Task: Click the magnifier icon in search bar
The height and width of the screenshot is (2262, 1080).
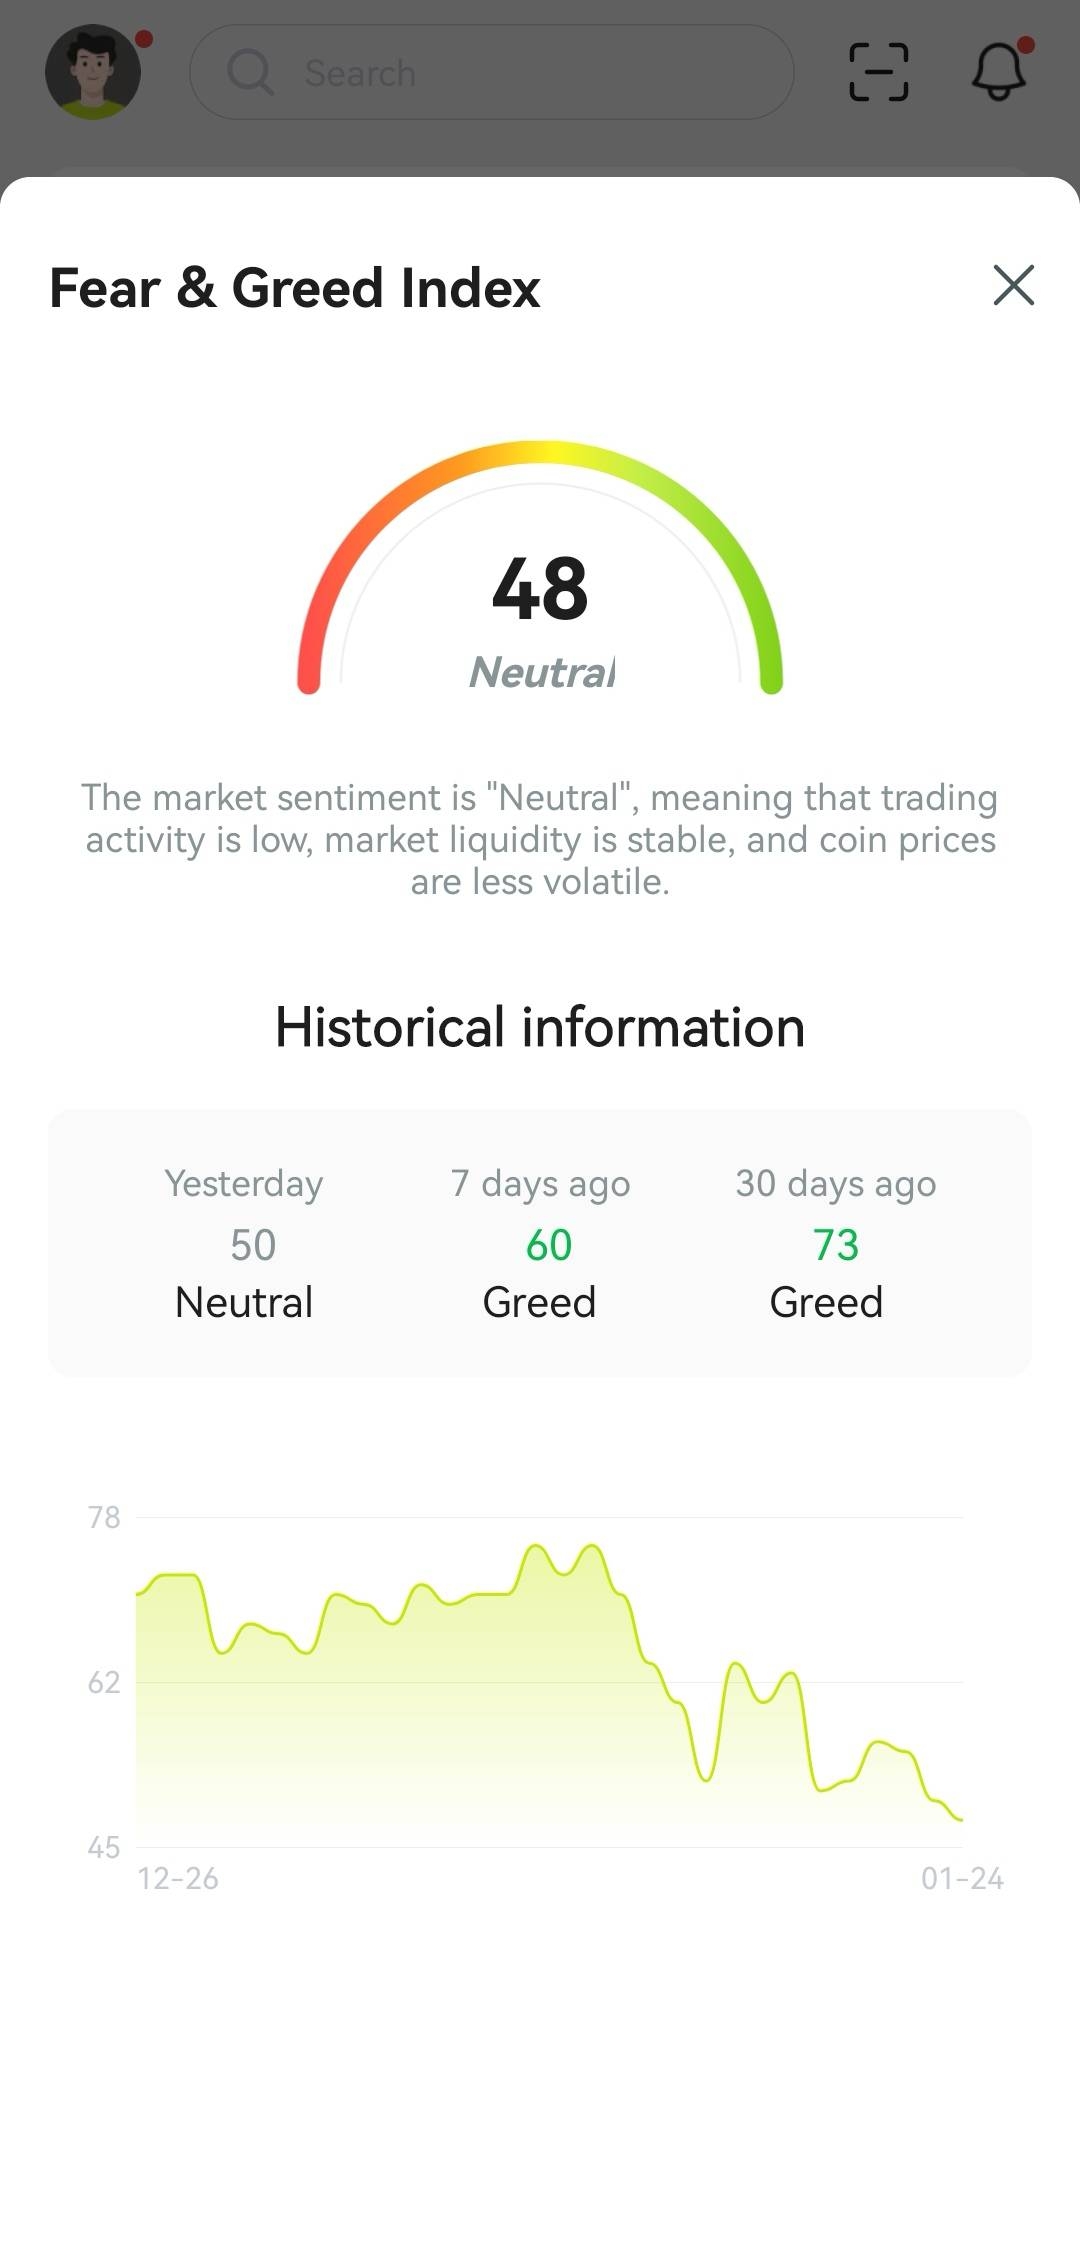Action: 250,72
